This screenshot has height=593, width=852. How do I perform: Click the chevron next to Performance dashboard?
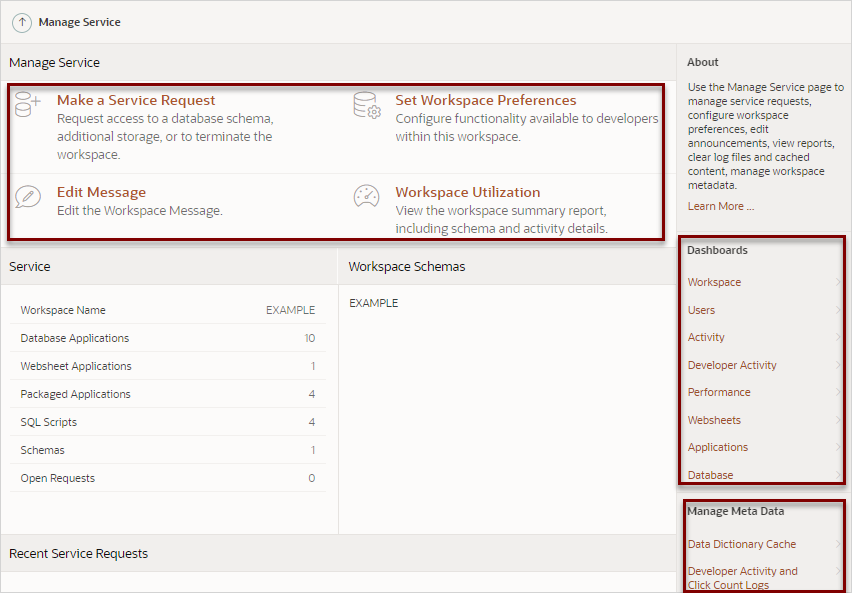tap(838, 392)
